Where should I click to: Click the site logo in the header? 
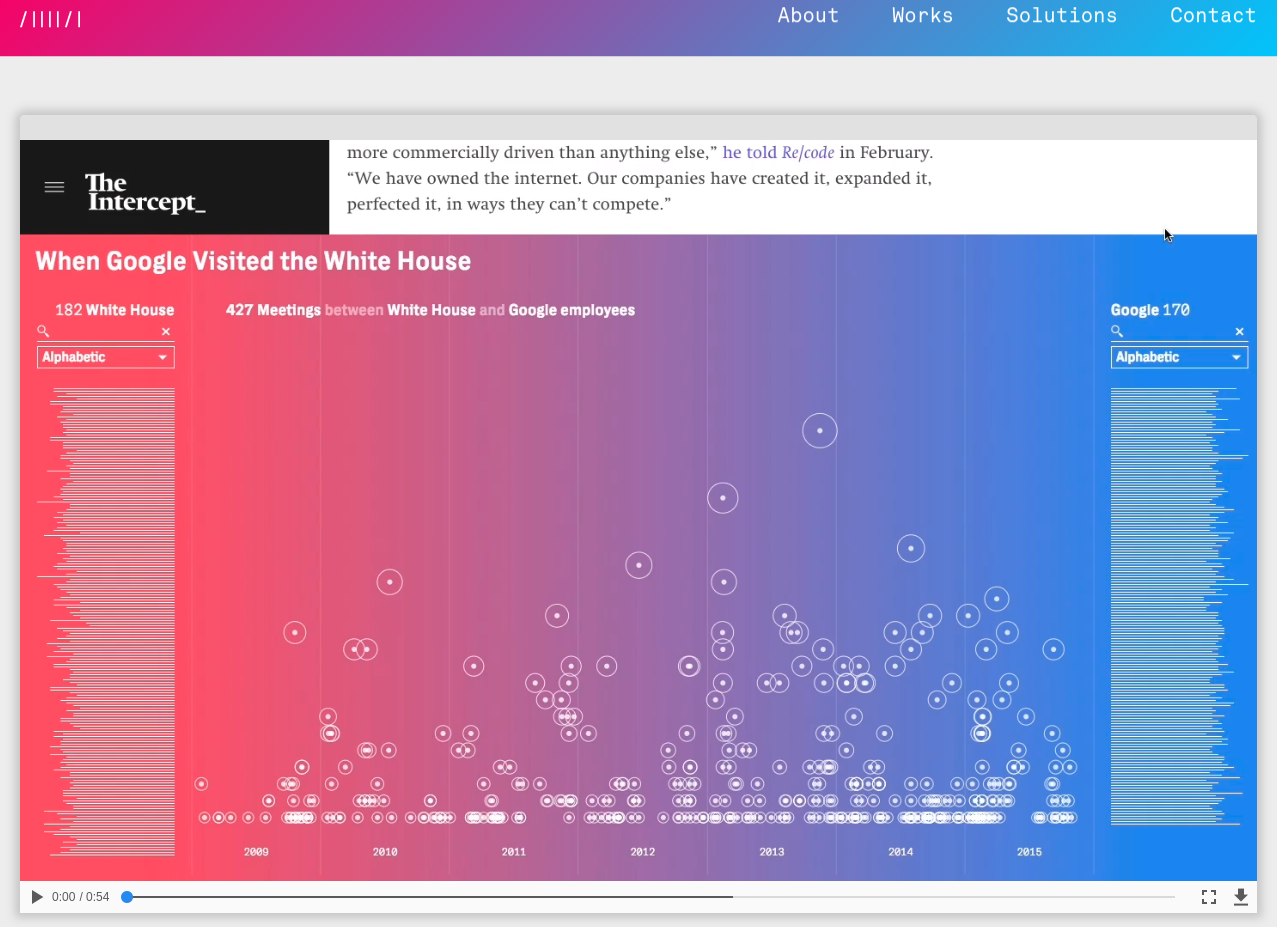pos(50,18)
